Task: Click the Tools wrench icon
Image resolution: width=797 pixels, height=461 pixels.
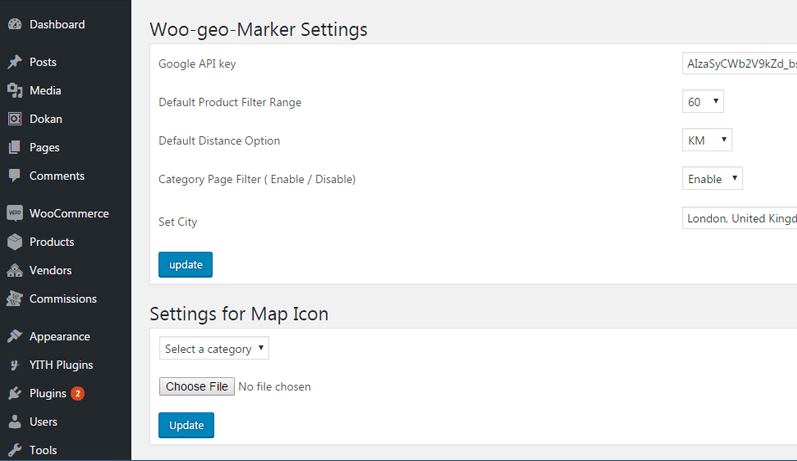Action: [15, 450]
